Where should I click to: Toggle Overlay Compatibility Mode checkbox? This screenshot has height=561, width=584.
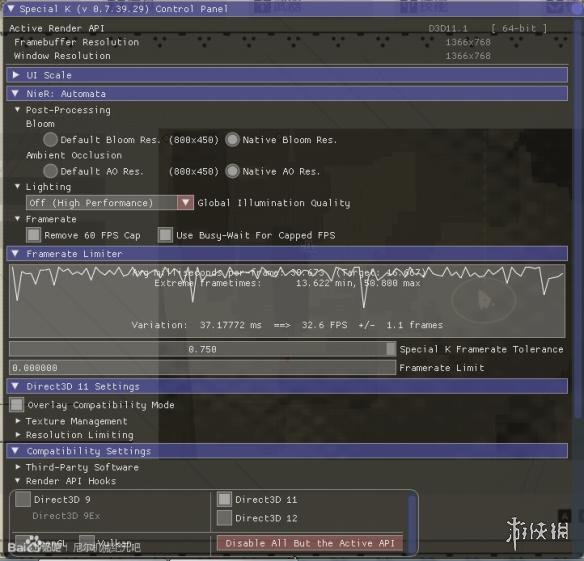click(17, 405)
